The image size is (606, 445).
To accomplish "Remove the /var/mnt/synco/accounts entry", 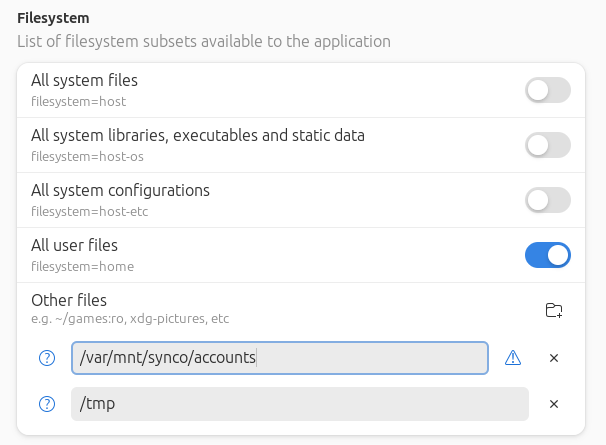I will (x=554, y=358).
